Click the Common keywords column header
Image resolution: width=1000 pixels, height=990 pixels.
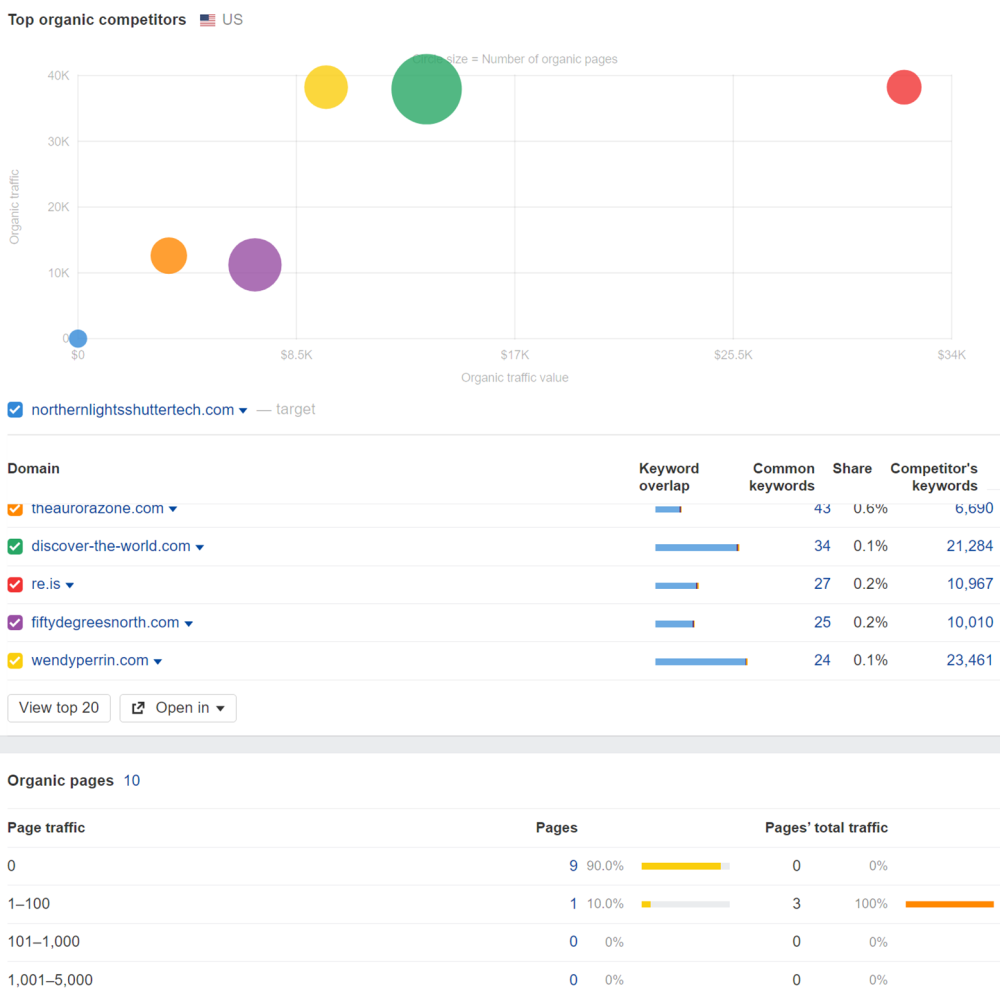783,477
